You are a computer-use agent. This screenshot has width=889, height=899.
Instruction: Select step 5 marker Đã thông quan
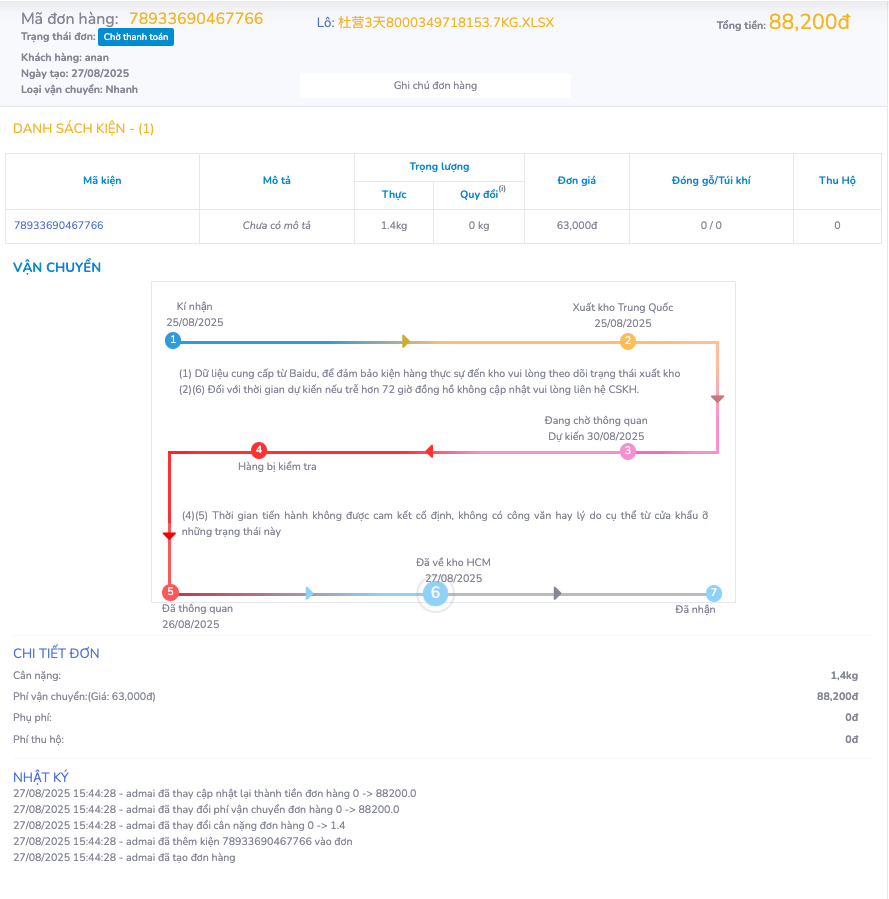170,592
